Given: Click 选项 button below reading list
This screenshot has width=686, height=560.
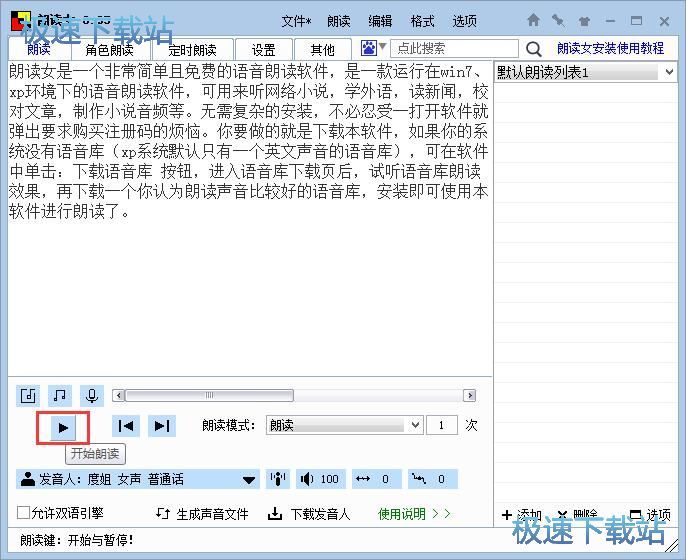Looking at the screenshot, I should point(650,515).
